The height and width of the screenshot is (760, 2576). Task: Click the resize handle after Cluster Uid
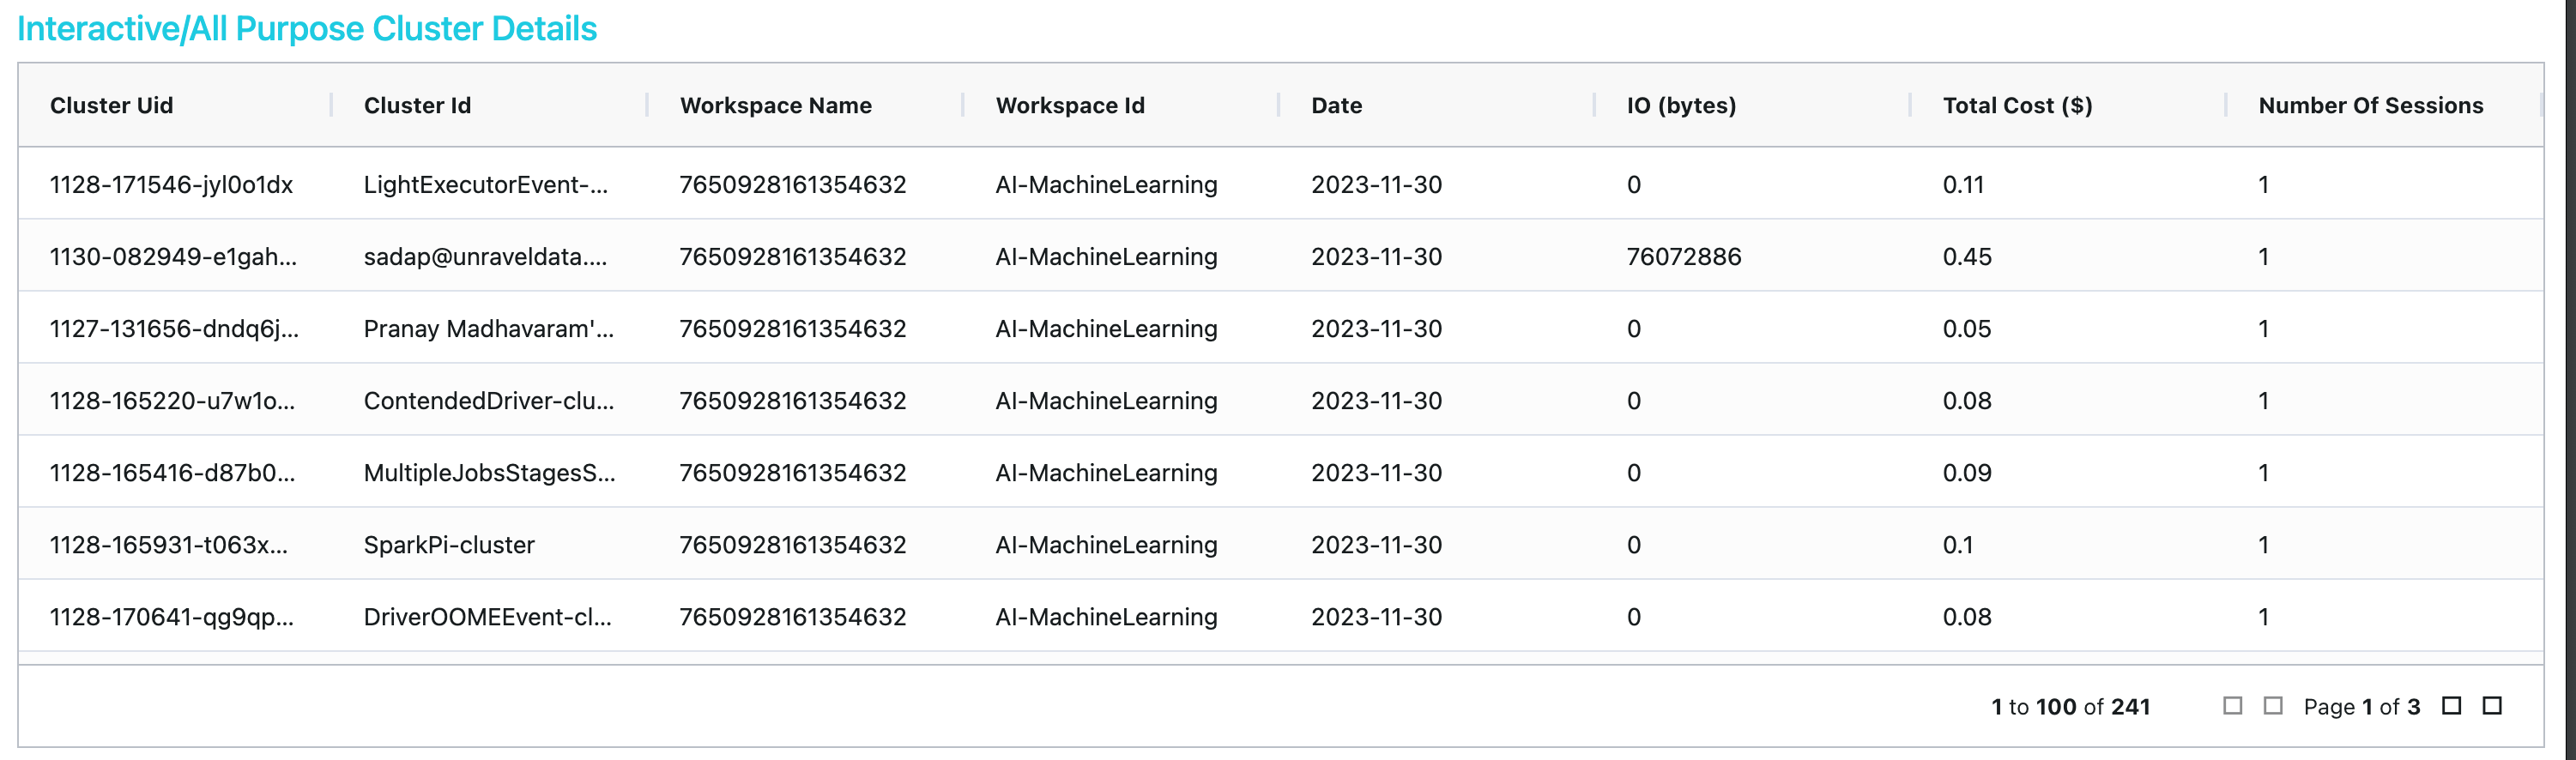pyautogui.click(x=331, y=105)
